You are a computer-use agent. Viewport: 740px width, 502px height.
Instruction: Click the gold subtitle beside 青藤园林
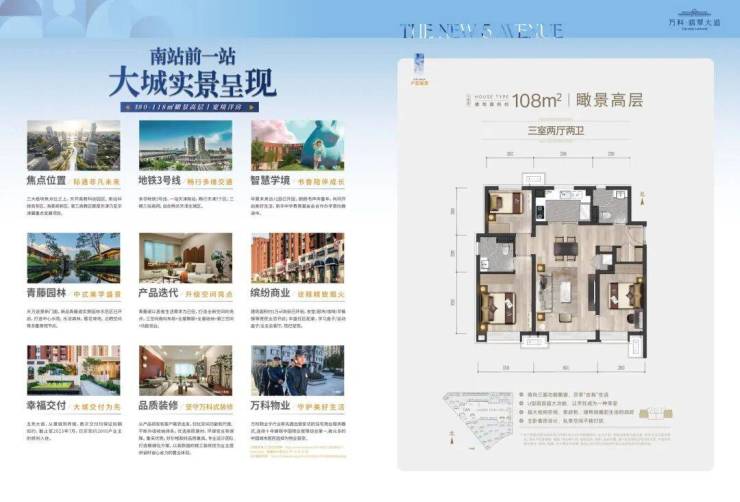[97, 294]
